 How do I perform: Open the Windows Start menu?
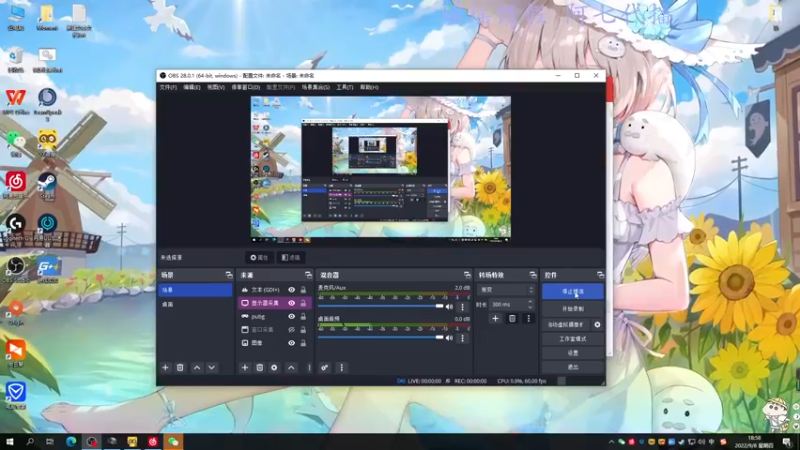(10, 441)
